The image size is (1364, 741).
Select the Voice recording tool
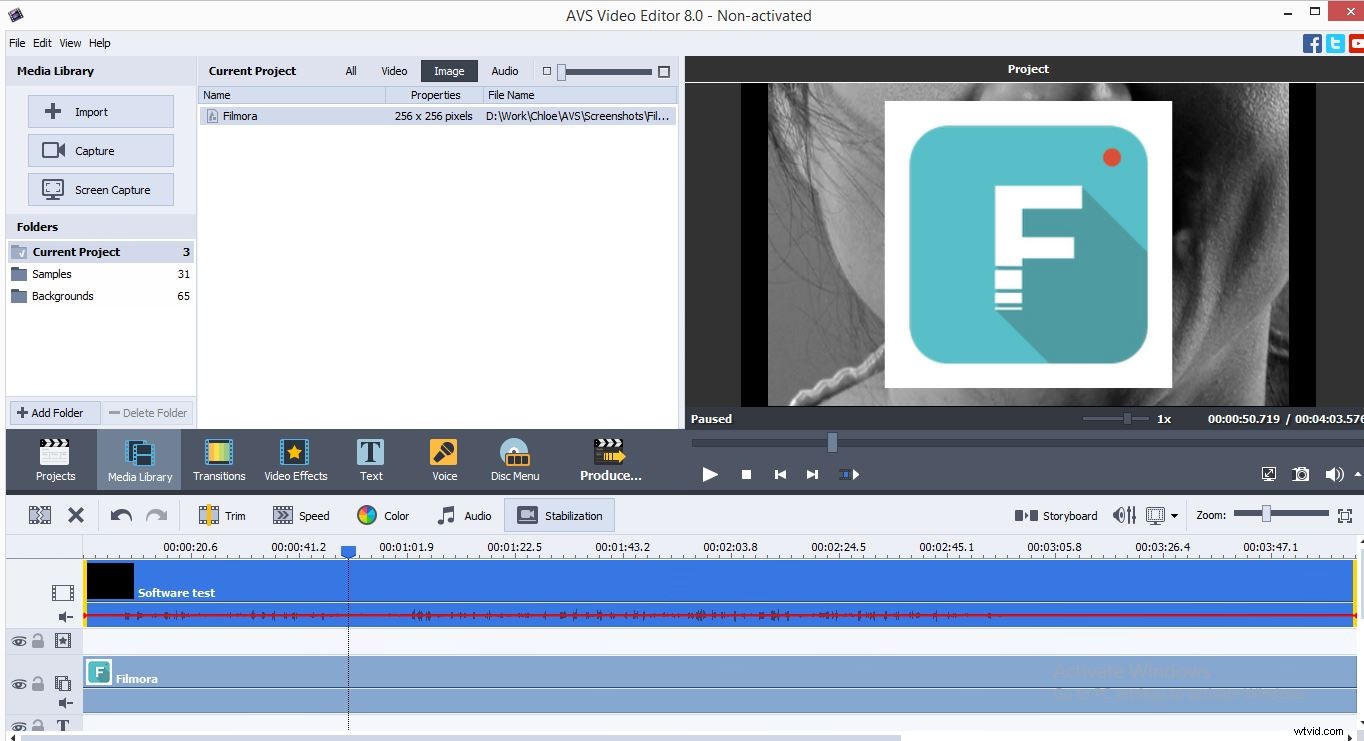[443, 459]
